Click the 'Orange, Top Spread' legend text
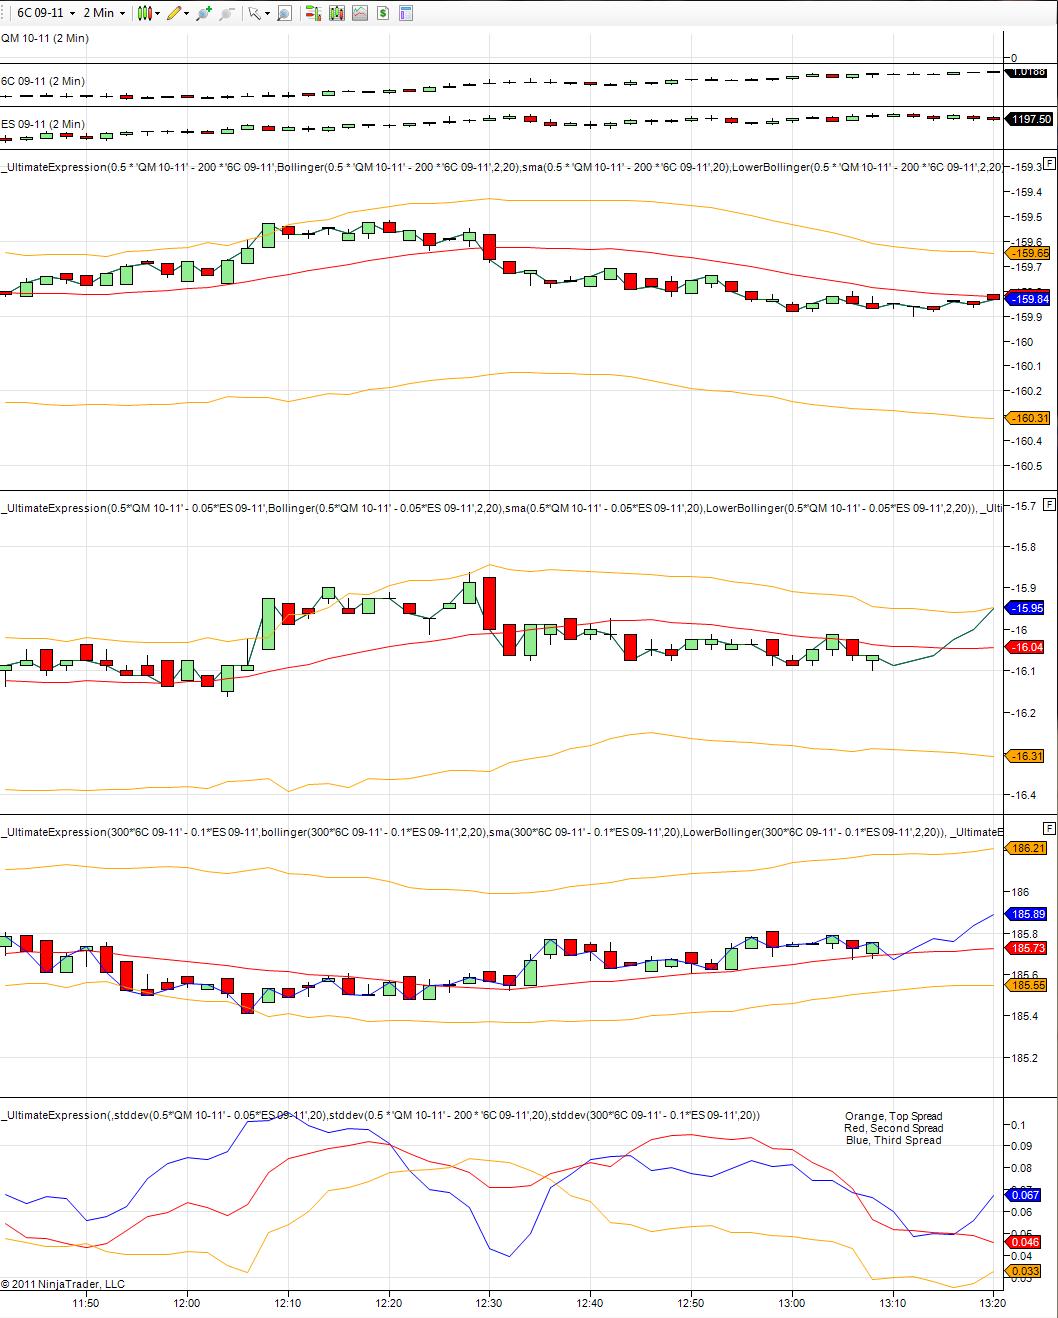 tap(893, 1116)
